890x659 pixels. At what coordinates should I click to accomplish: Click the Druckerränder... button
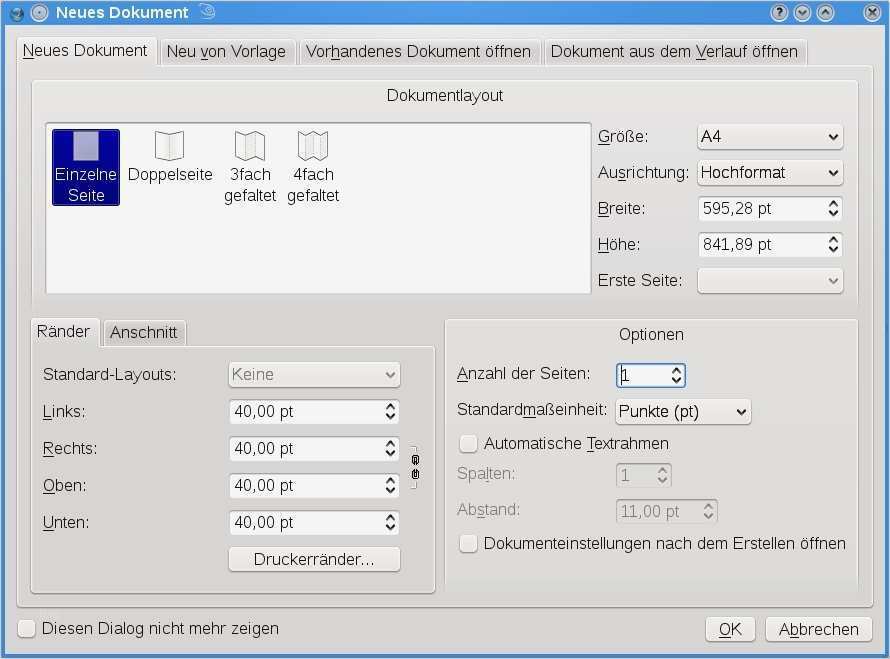pyautogui.click(x=314, y=559)
